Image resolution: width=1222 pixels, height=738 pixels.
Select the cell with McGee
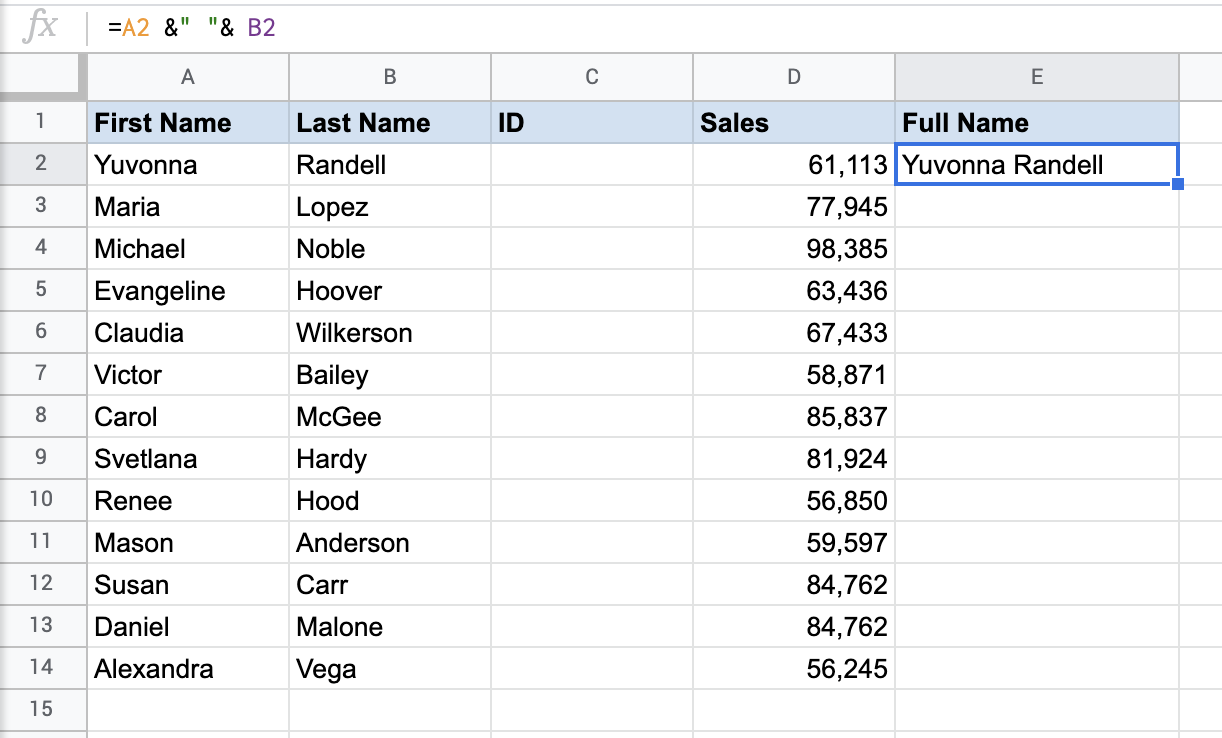click(390, 416)
